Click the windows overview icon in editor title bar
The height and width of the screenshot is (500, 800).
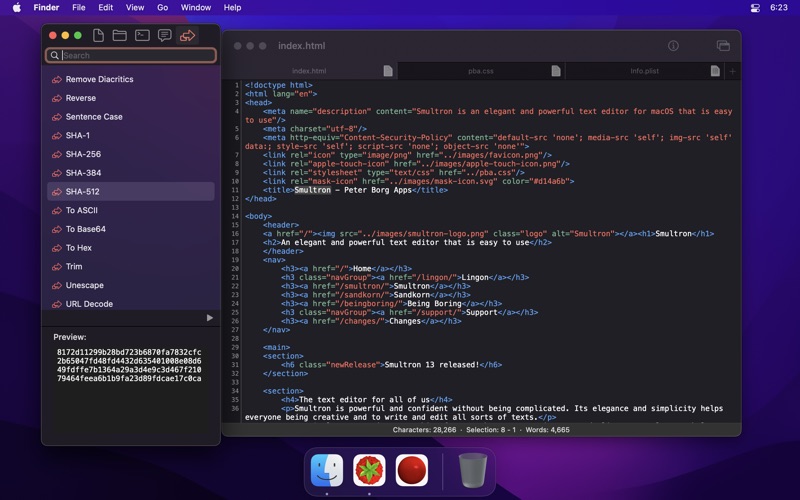coord(723,46)
